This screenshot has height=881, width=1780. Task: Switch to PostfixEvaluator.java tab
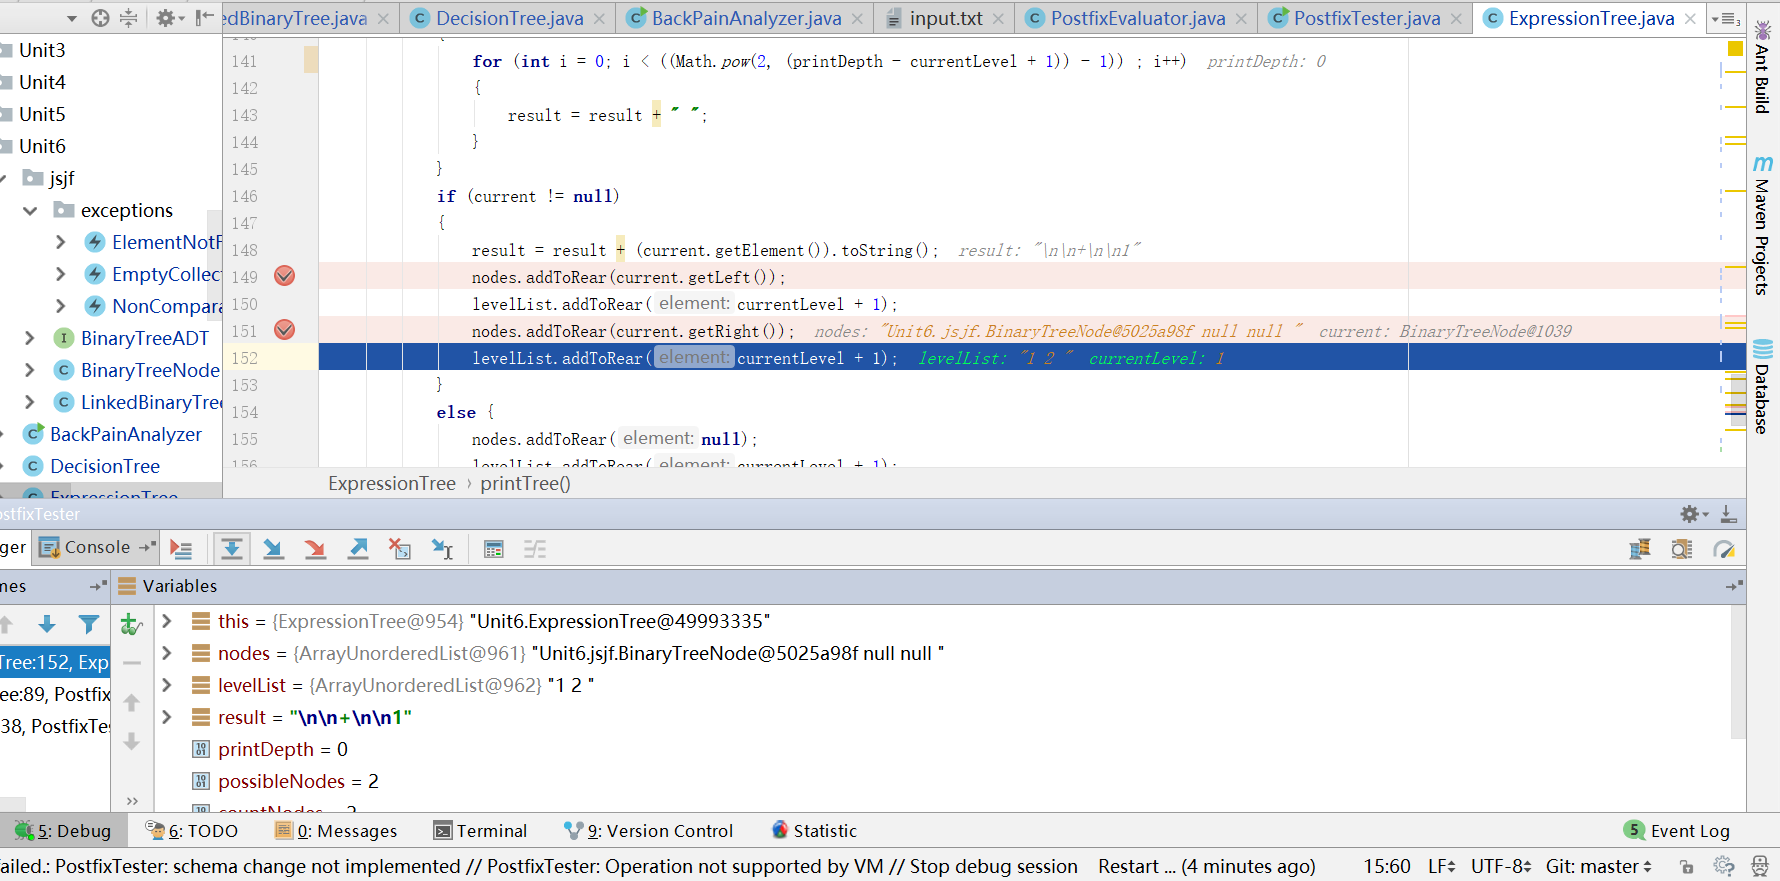[x=1137, y=18]
